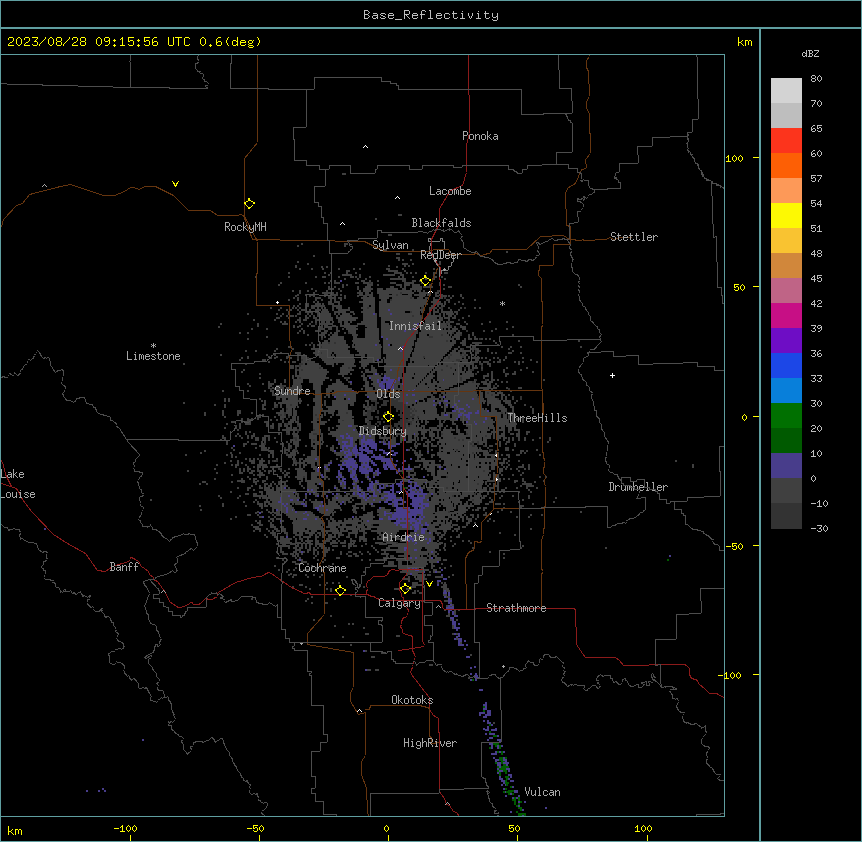Click the 2023/08/28 09:15:56 UTC timestamp
This screenshot has width=862, height=842.
99,42
